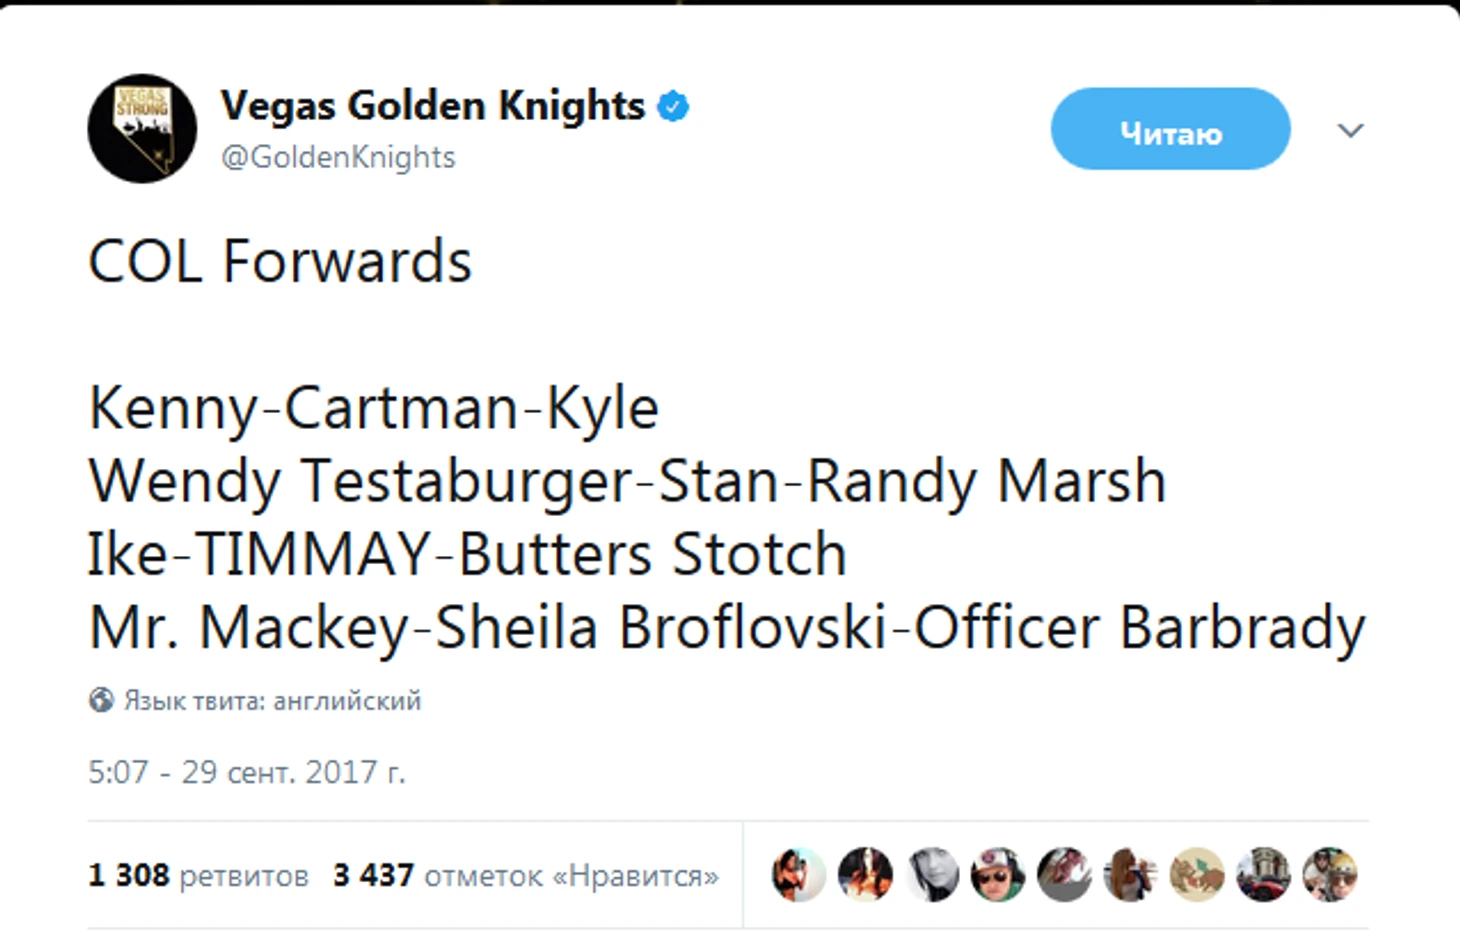Open the dark fiery-toned liker avatar

(x=865, y=875)
